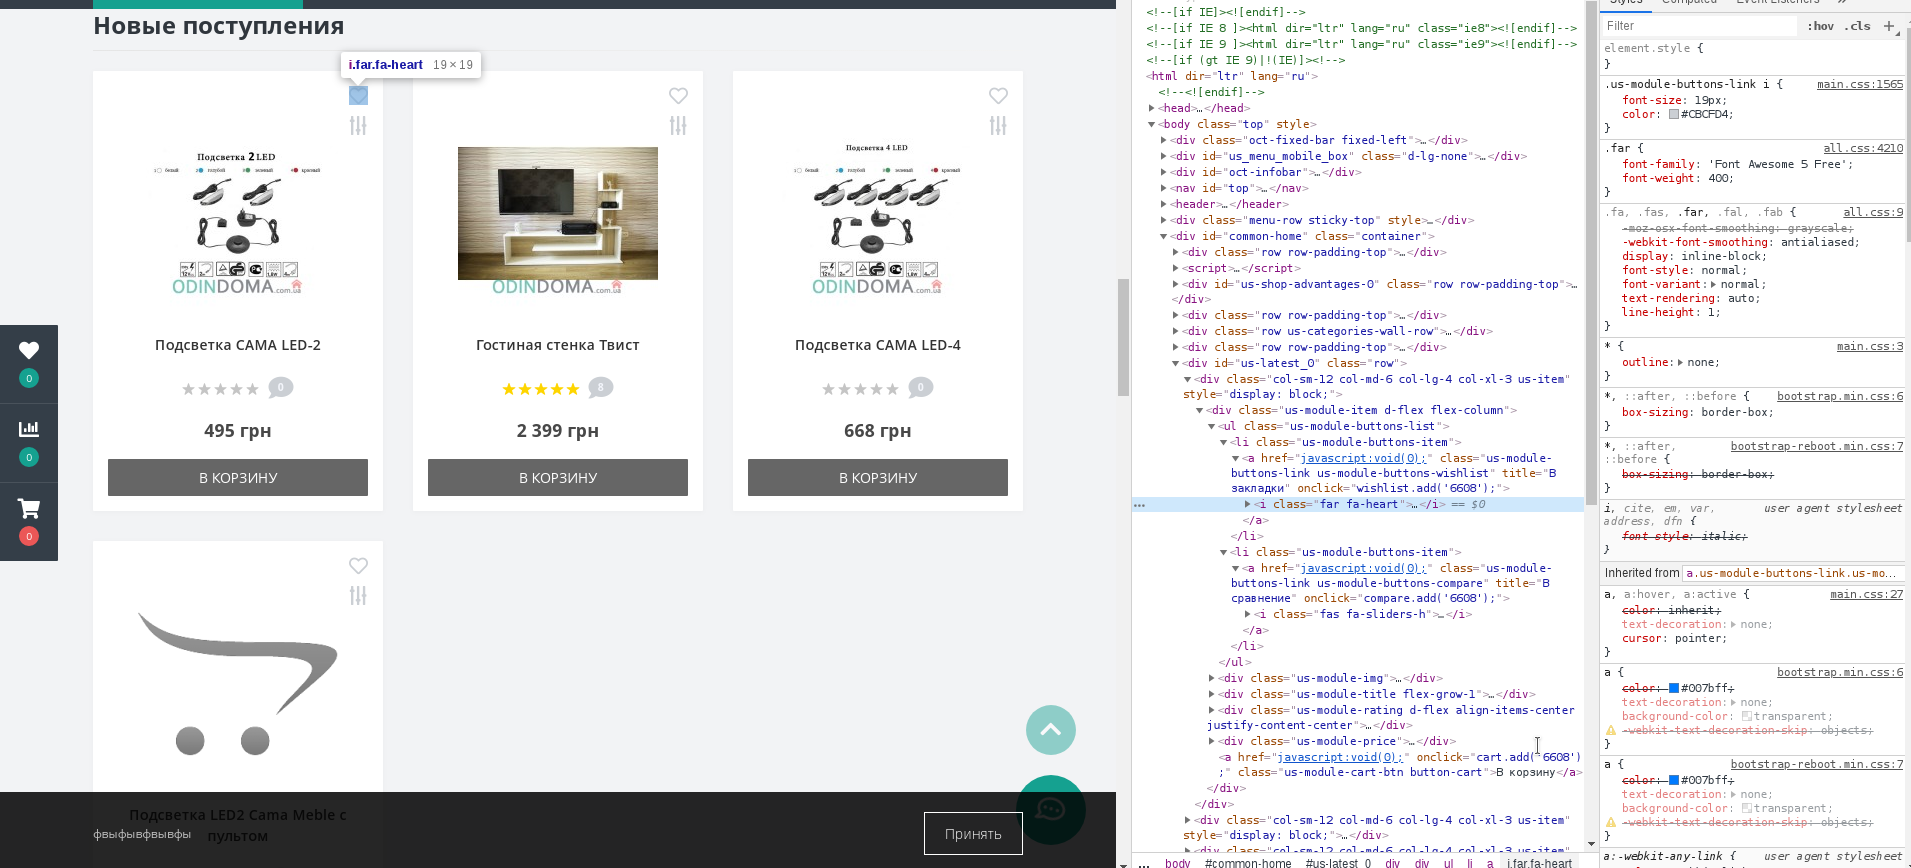Click wishlist heart on Подсветка CAMA LED-4

[998, 96]
